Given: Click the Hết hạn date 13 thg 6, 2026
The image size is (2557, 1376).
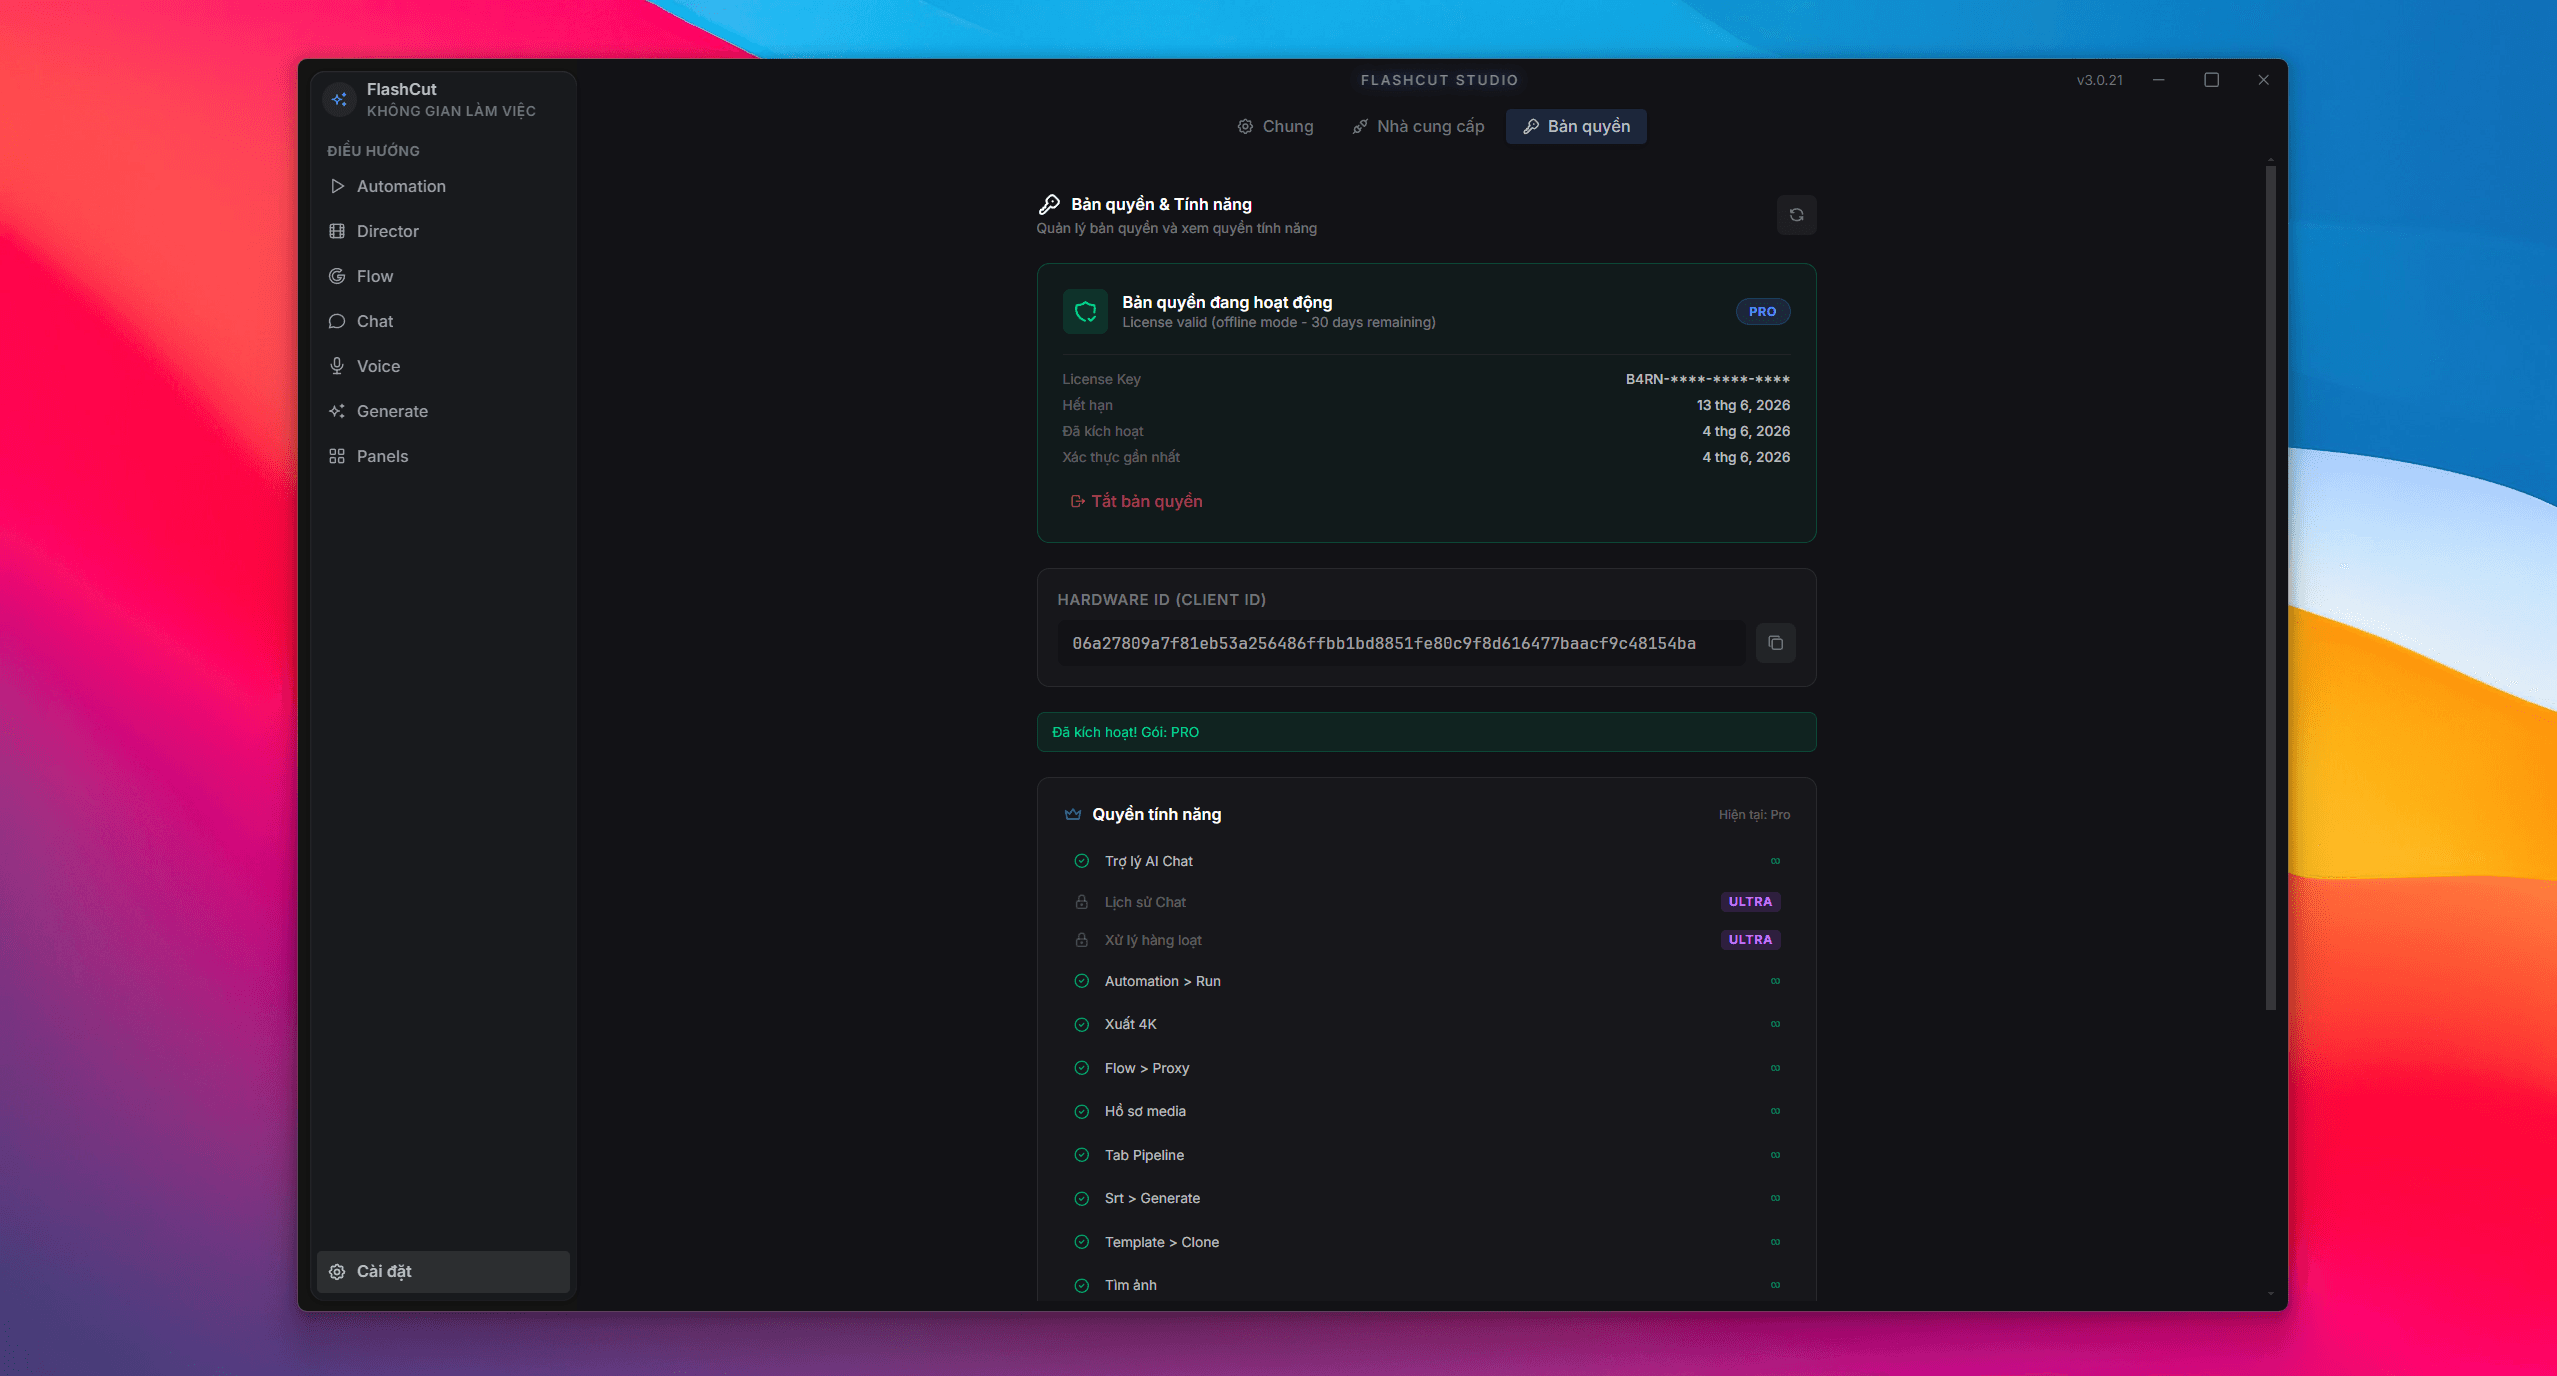Looking at the screenshot, I should 1743,405.
